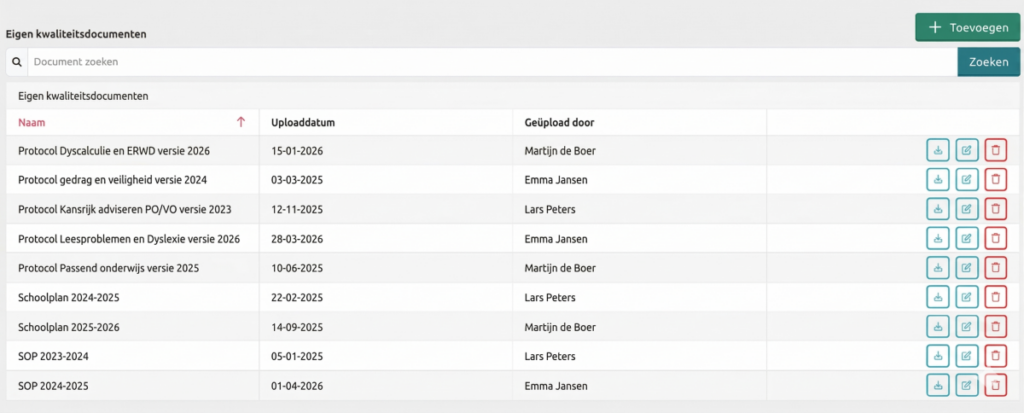Select 'Protocol Leesproblemen en Dyslexie versie 2026' name

pyautogui.click(x=129, y=239)
